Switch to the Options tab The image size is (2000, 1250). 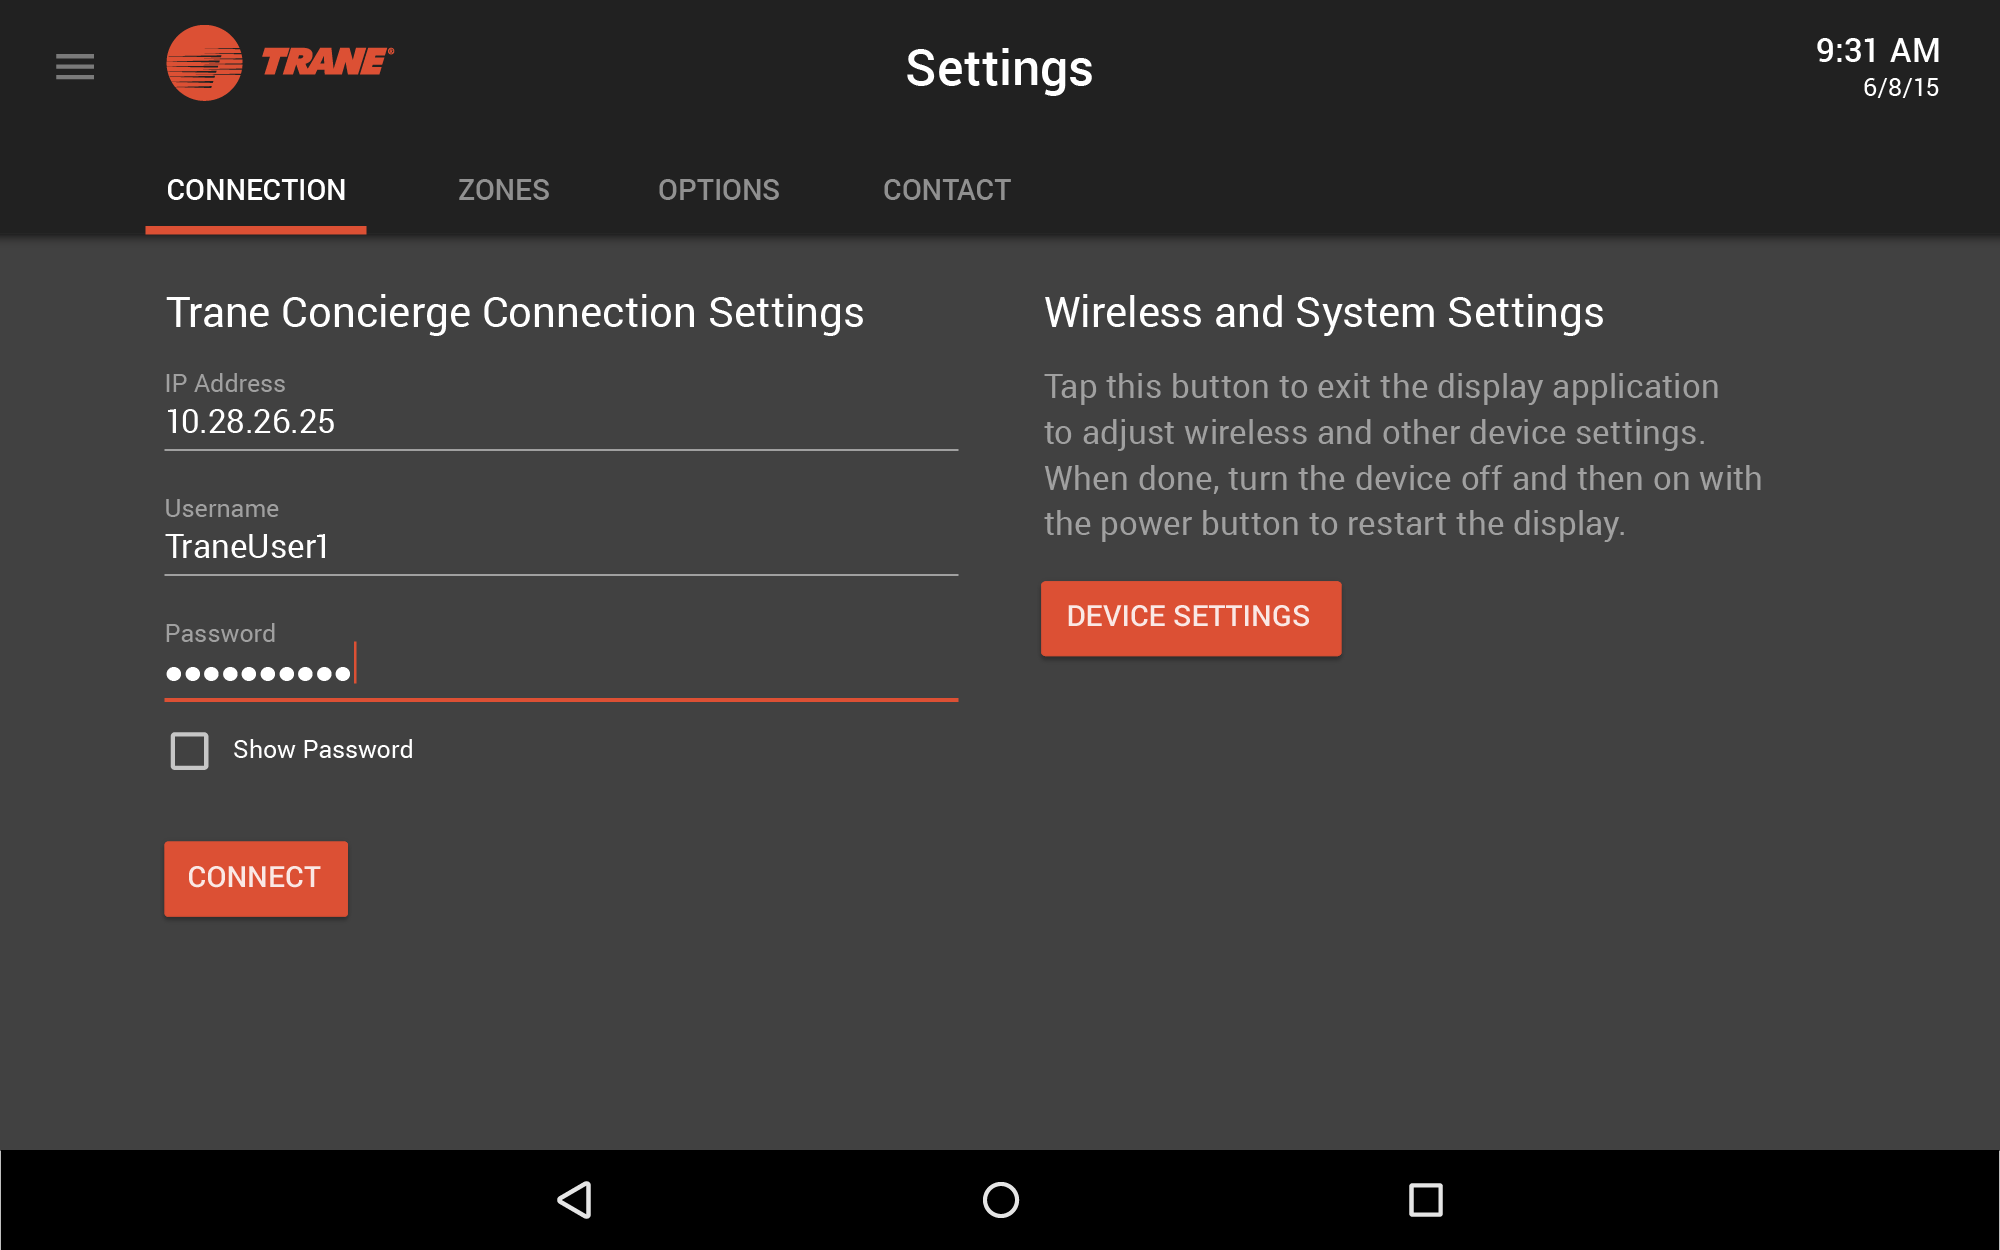pyautogui.click(x=718, y=190)
